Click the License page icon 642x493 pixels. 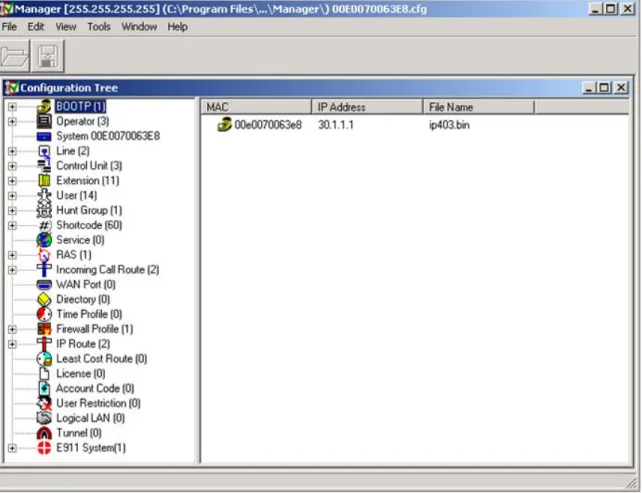click(x=44, y=373)
